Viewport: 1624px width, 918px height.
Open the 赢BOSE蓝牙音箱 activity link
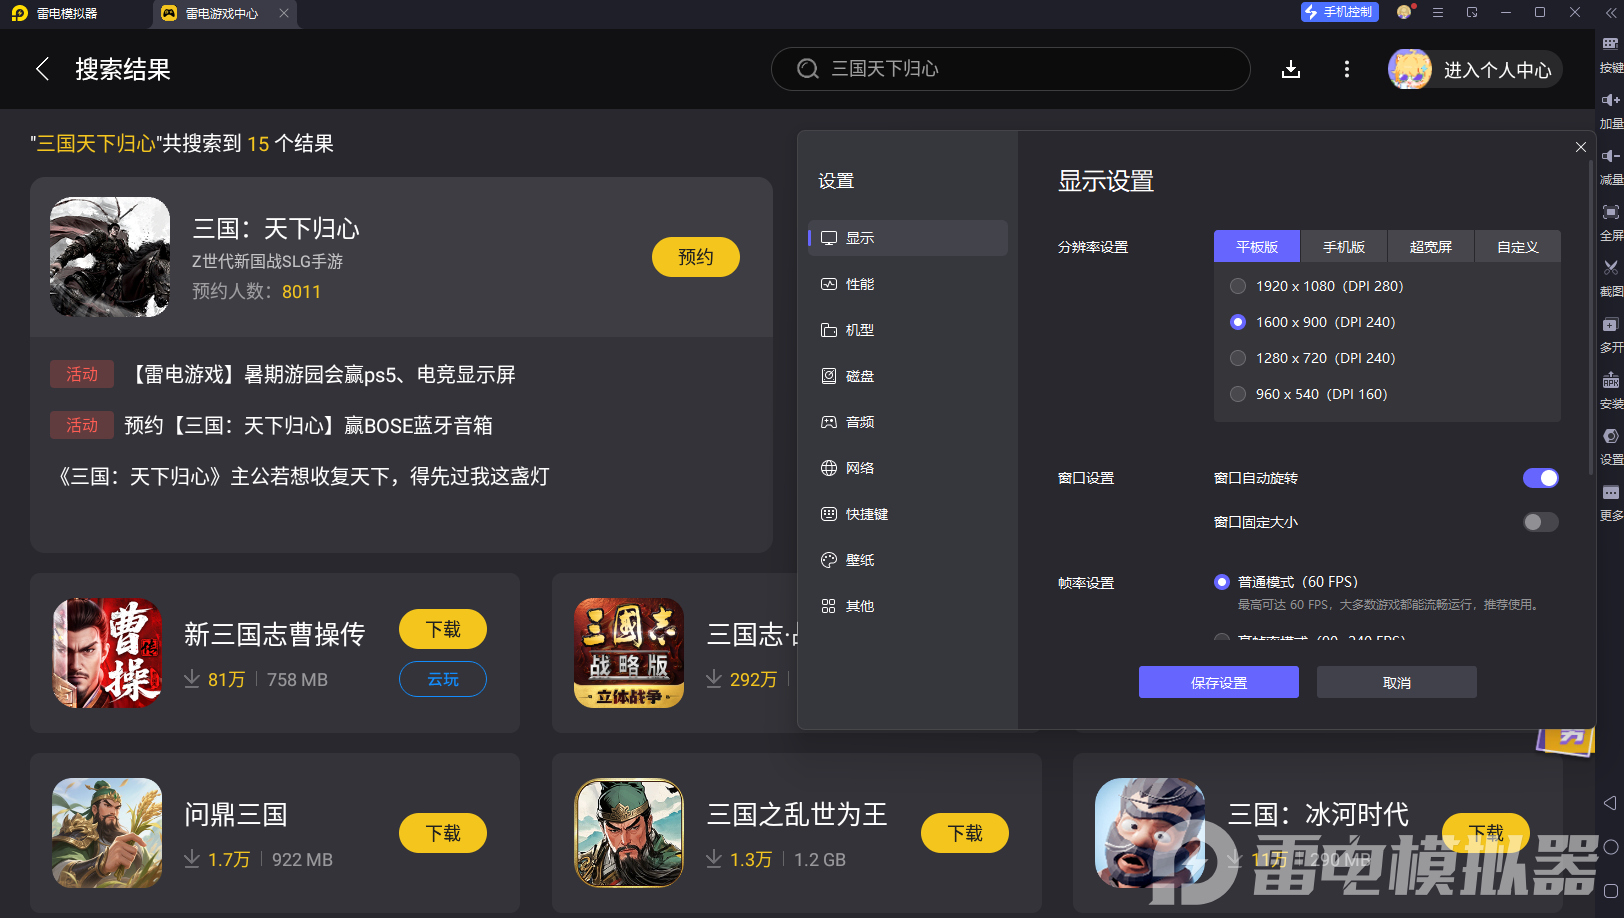tap(308, 425)
